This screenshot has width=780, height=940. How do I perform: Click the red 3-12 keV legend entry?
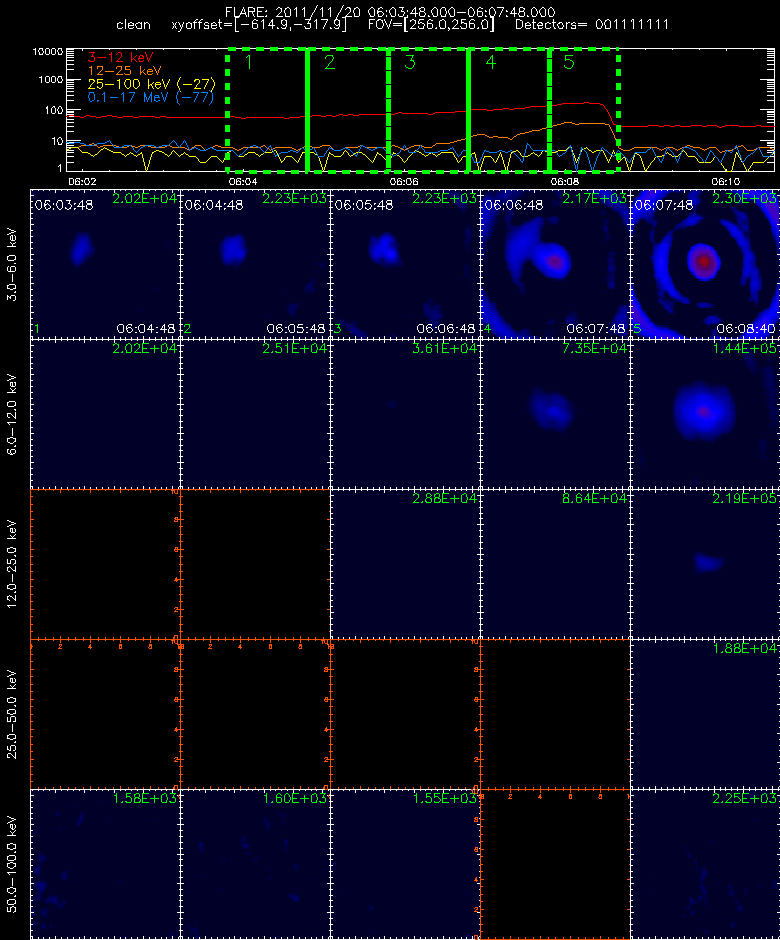point(121,58)
